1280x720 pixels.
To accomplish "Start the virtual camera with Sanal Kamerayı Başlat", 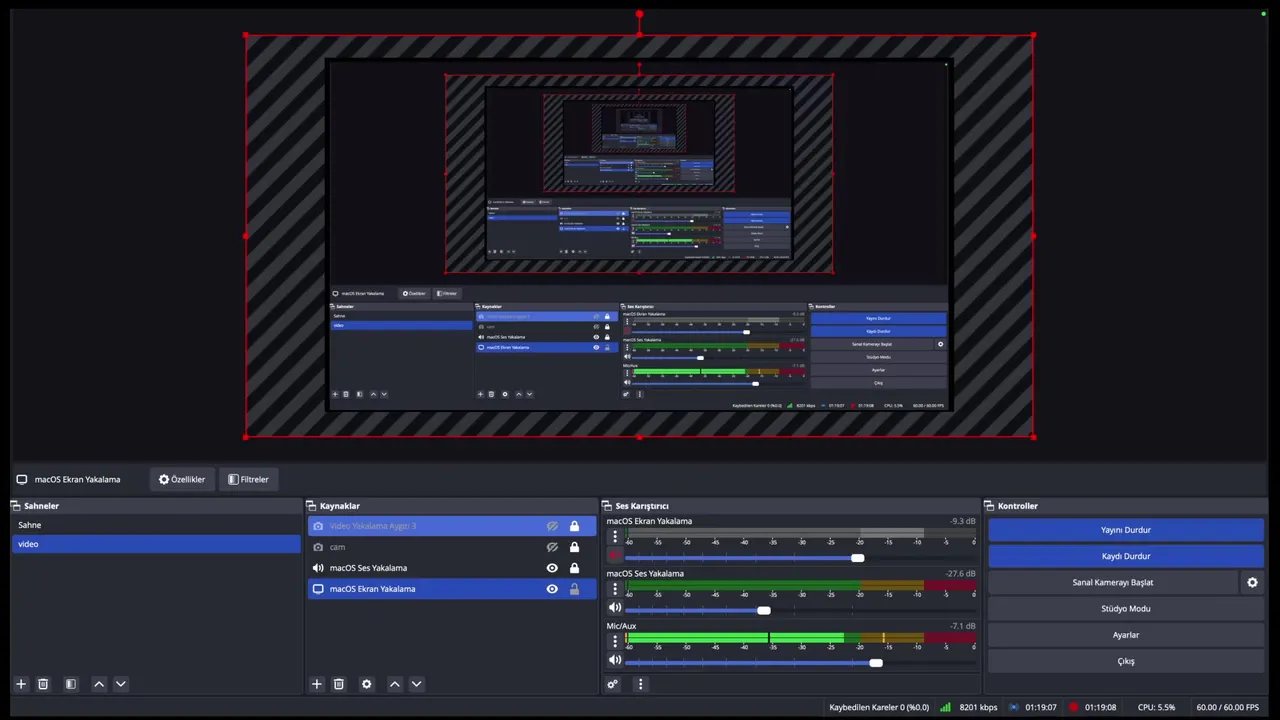I will click(x=1113, y=582).
